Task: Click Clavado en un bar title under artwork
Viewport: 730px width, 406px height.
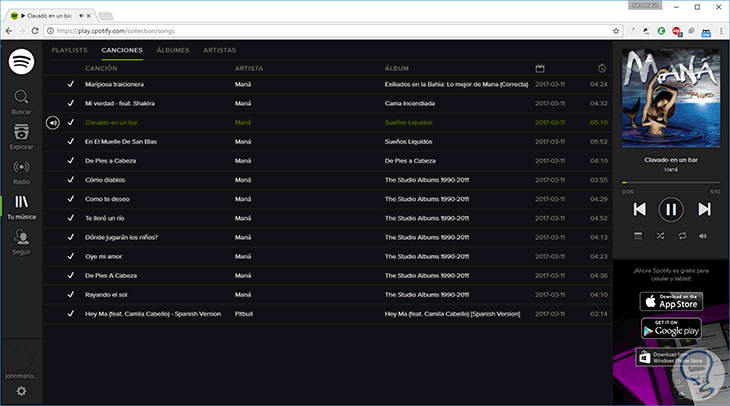Action: pyautogui.click(x=671, y=160)
